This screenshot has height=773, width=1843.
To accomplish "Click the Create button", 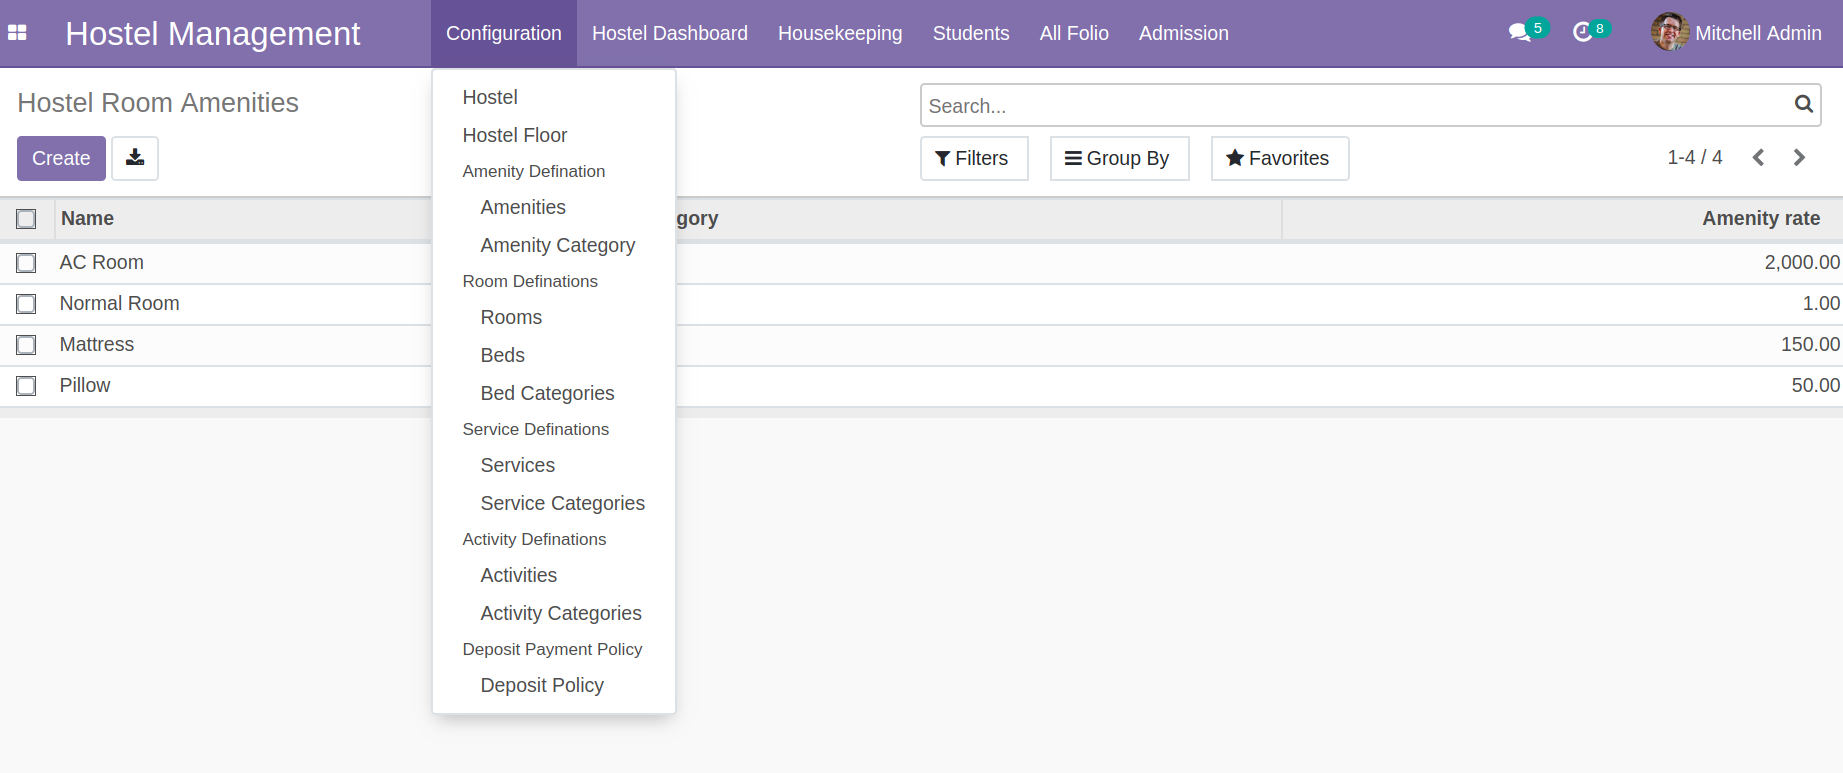I will (61, 158).
